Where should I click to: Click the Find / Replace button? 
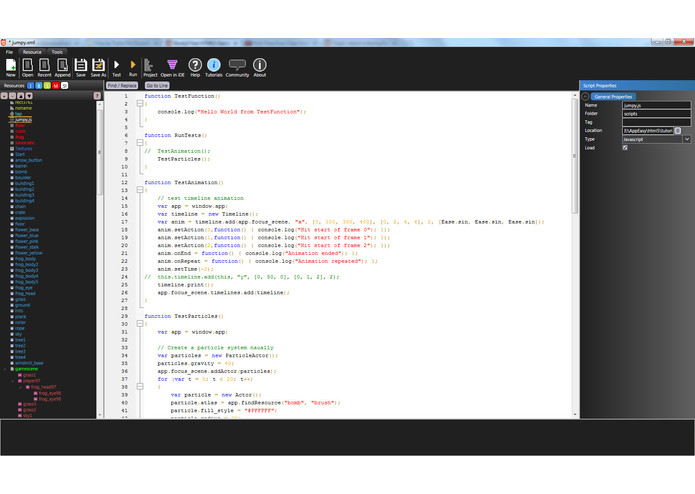pos(122,86)
